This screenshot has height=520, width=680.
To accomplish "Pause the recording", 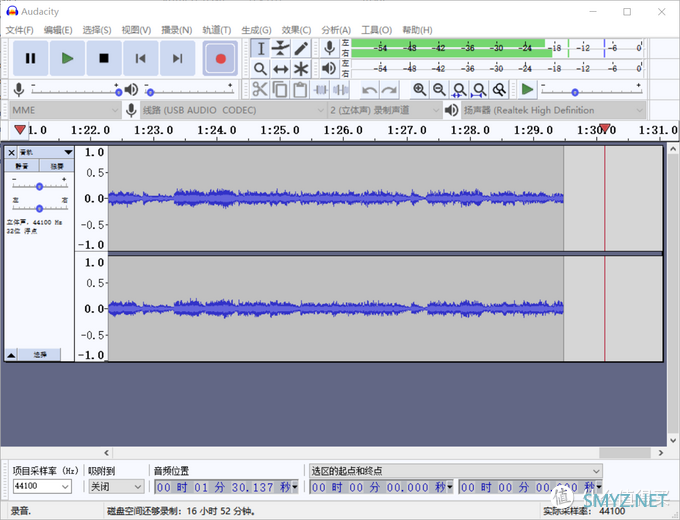I will click(30, 58).
